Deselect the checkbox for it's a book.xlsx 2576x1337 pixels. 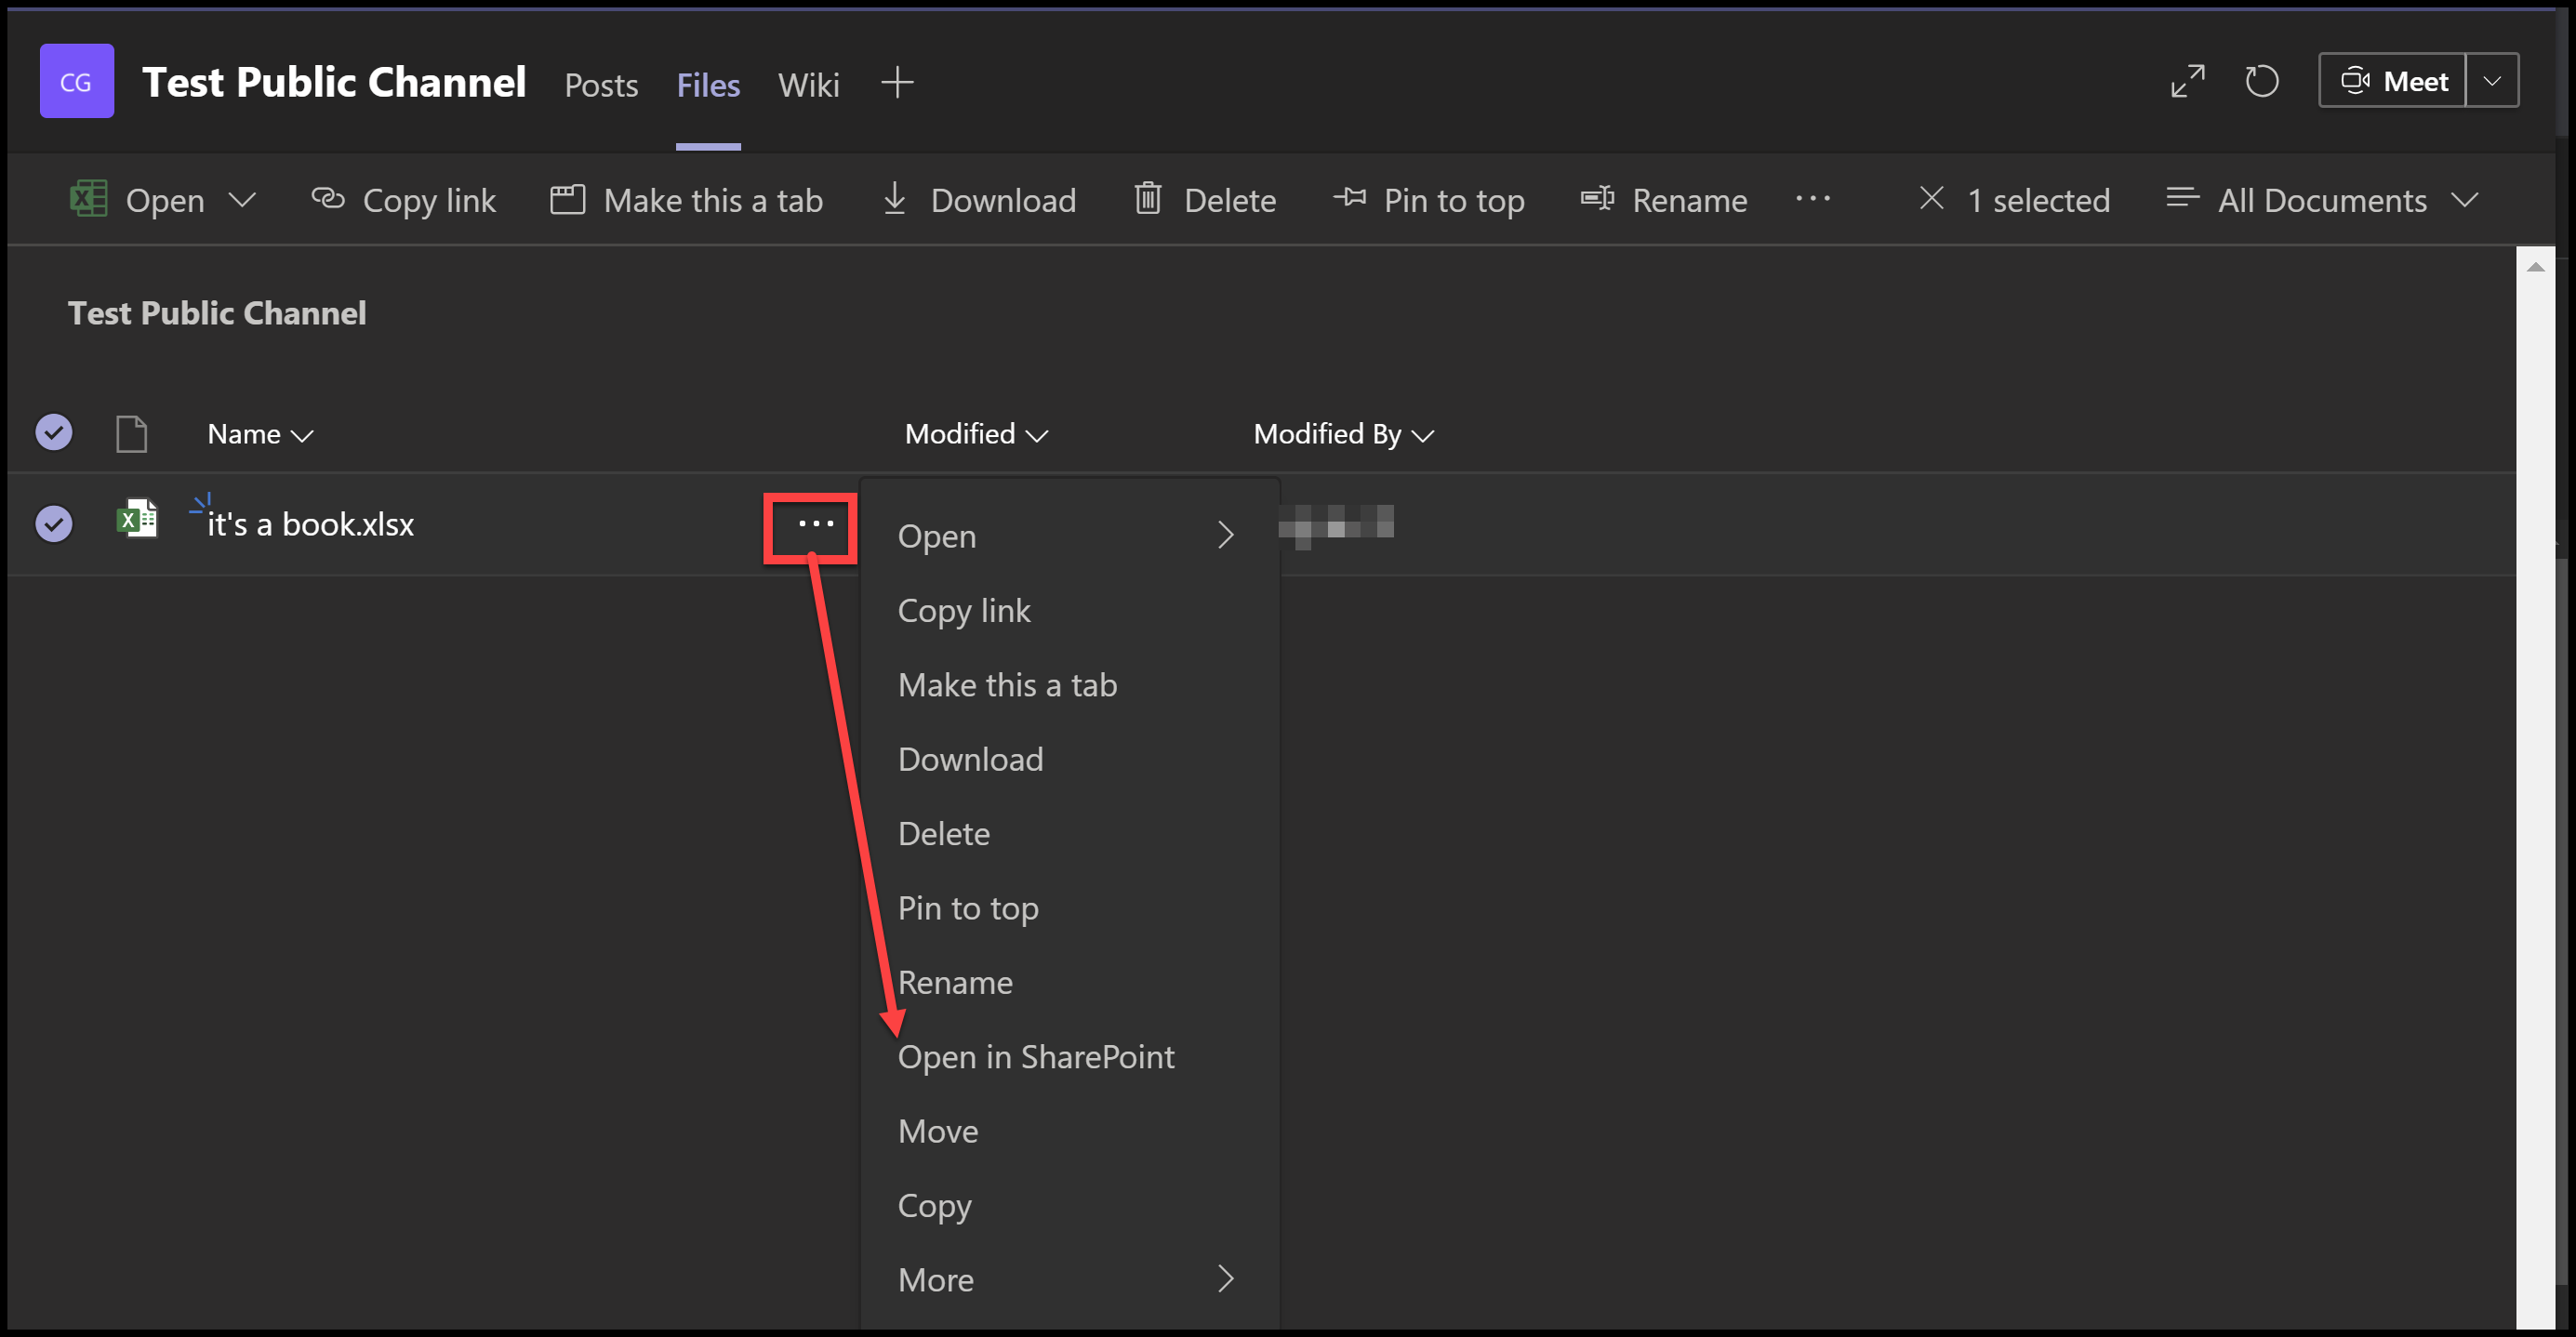tap(54, 523)
